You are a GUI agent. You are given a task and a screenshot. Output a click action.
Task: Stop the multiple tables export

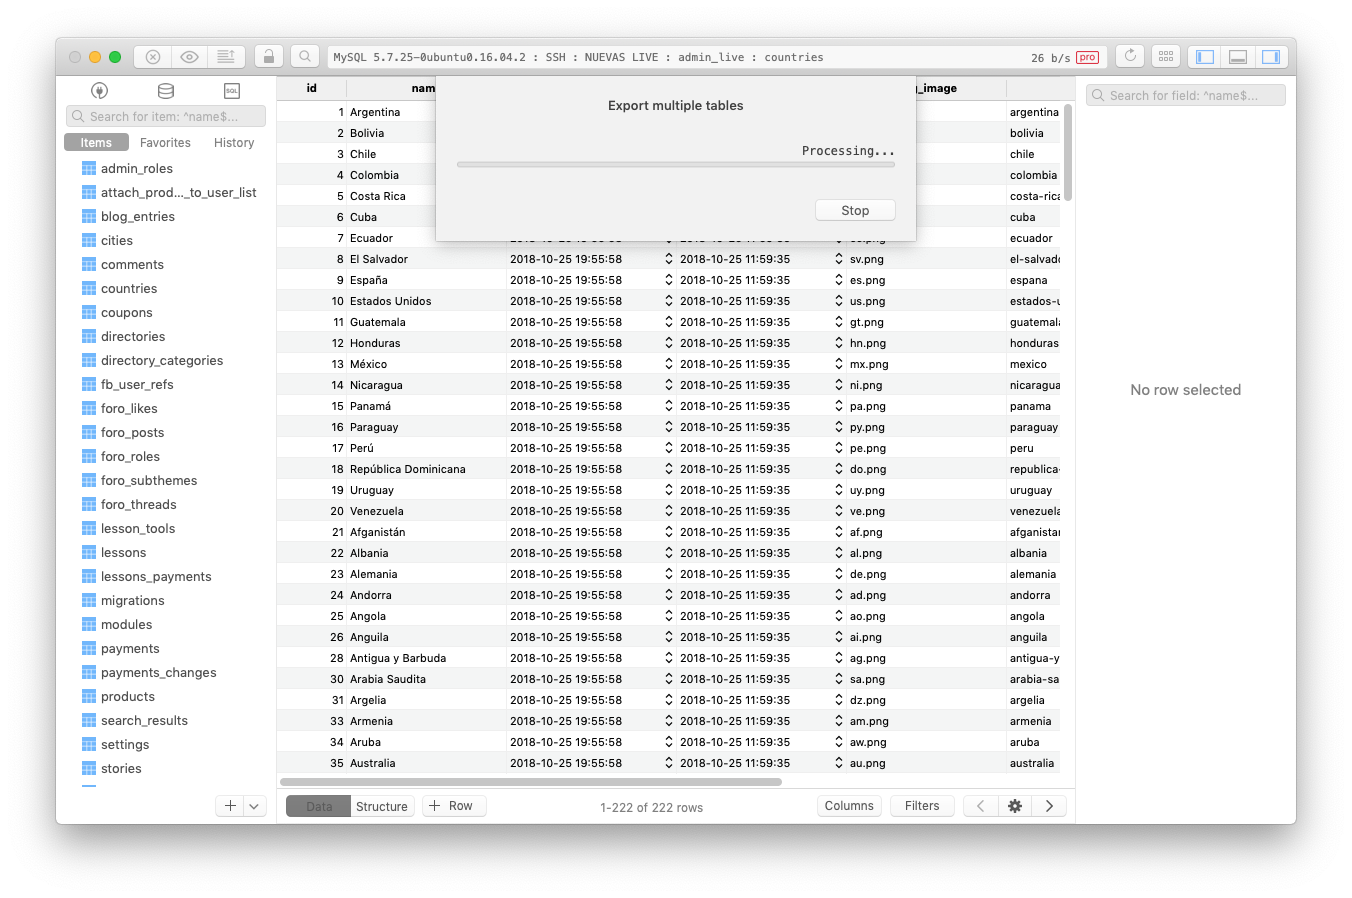(855, 210)
